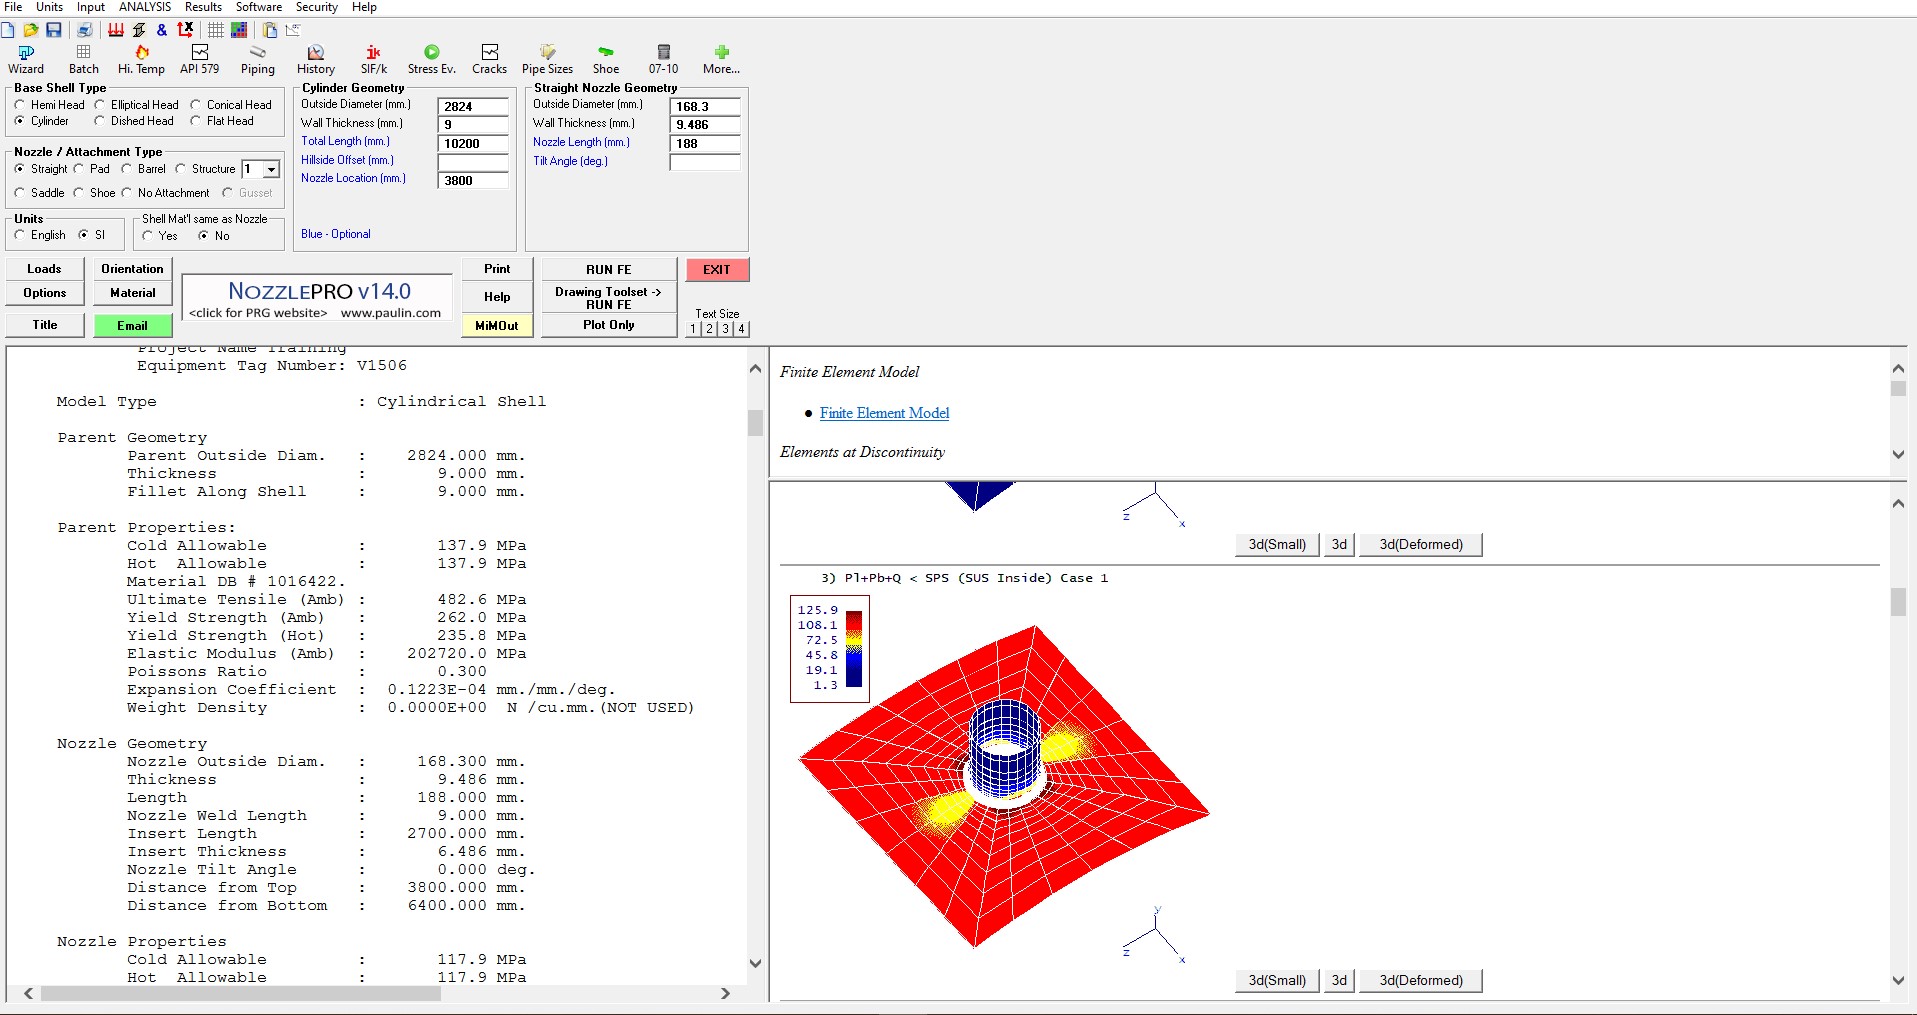
Task: Select the Elliptical Head shell type
Action: pyautogui.click(x=100, y=105)
